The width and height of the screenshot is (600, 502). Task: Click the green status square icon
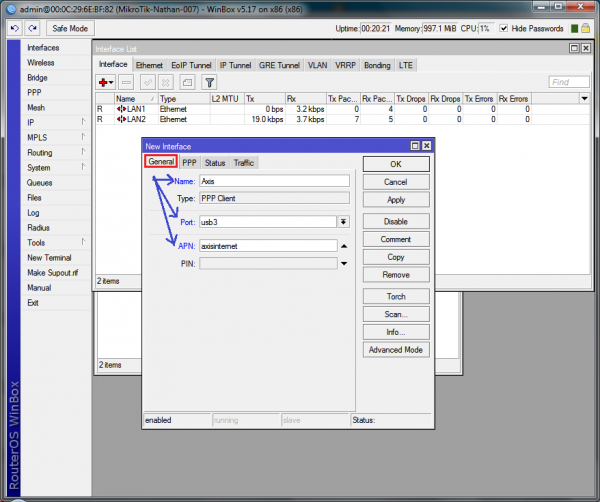pos(574,28)
